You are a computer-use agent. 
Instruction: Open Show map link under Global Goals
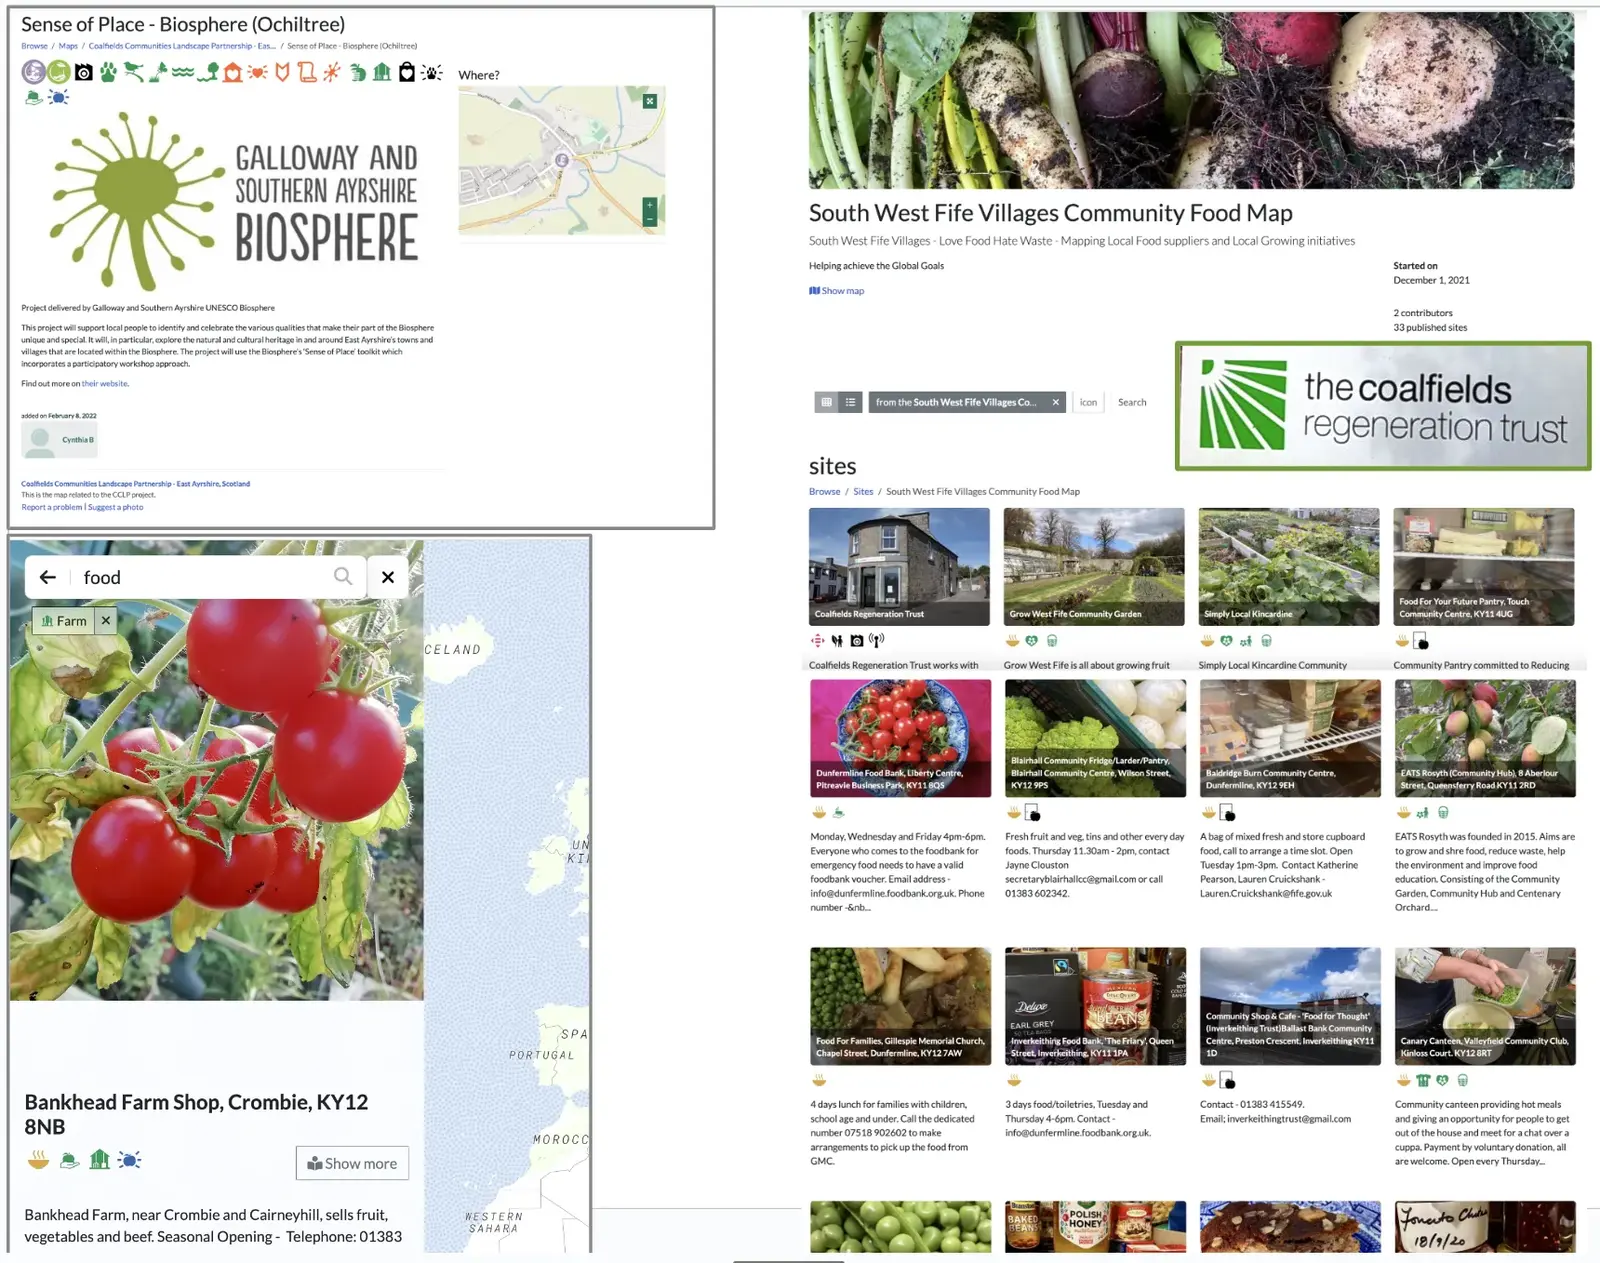(837, 291)
